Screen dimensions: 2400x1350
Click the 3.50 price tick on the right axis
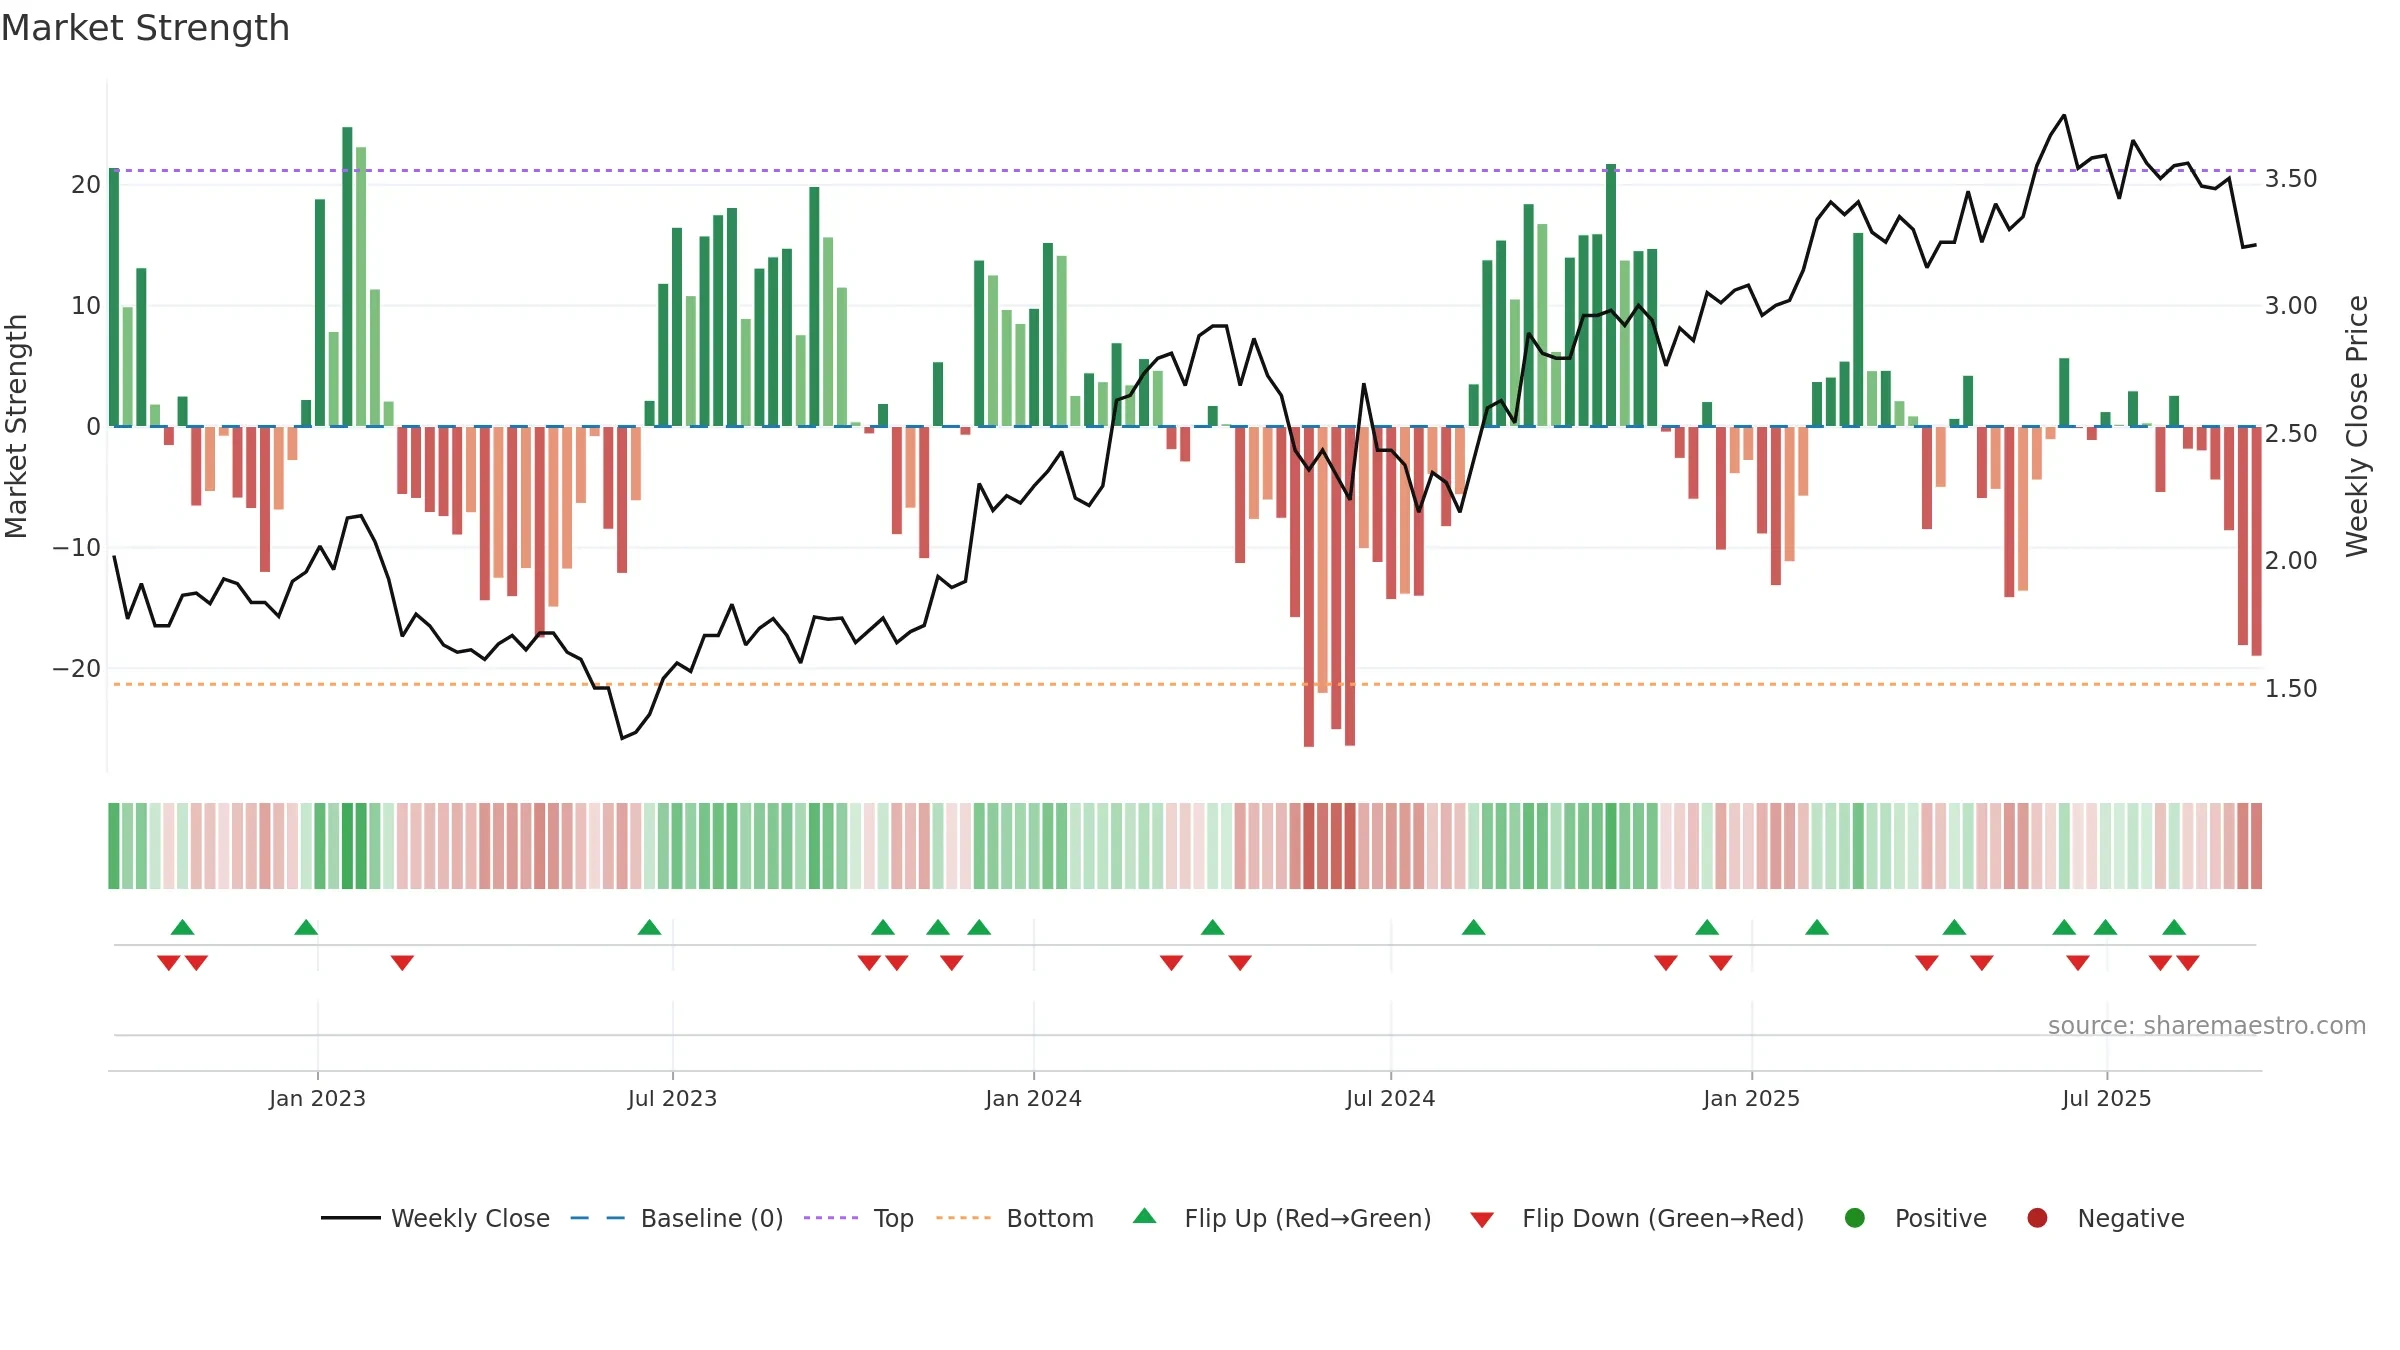point(2291,178)
